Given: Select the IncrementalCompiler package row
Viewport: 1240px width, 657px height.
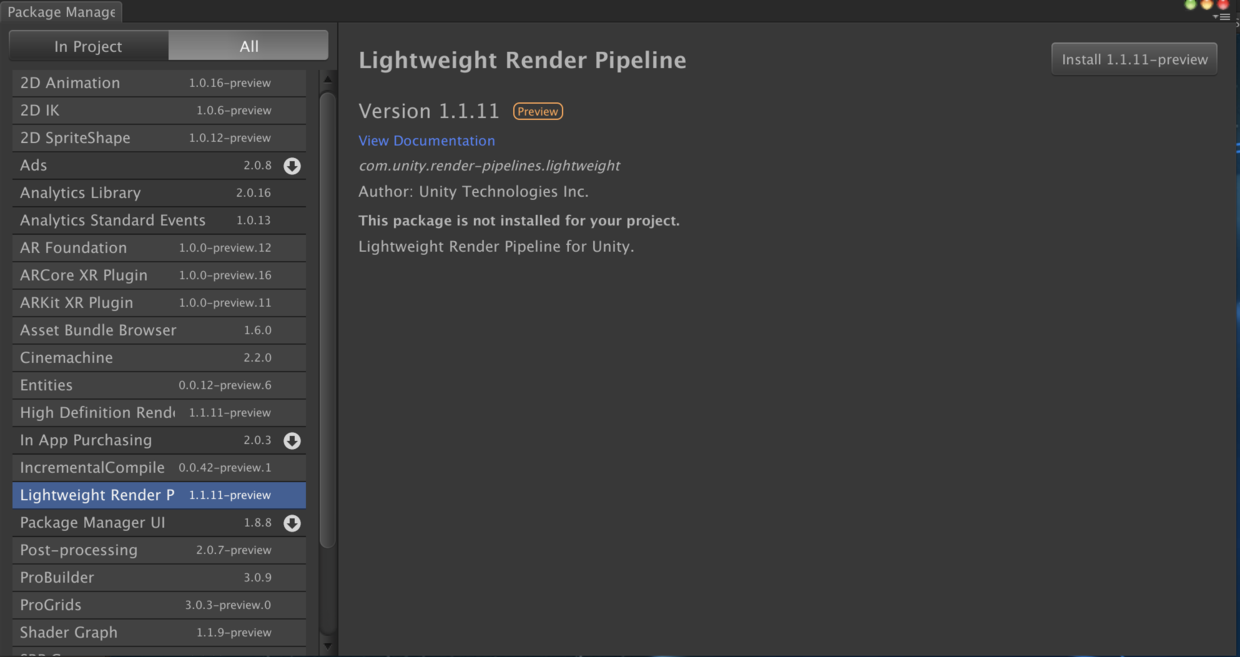Looking at the screenshot, I should point(159,468).
